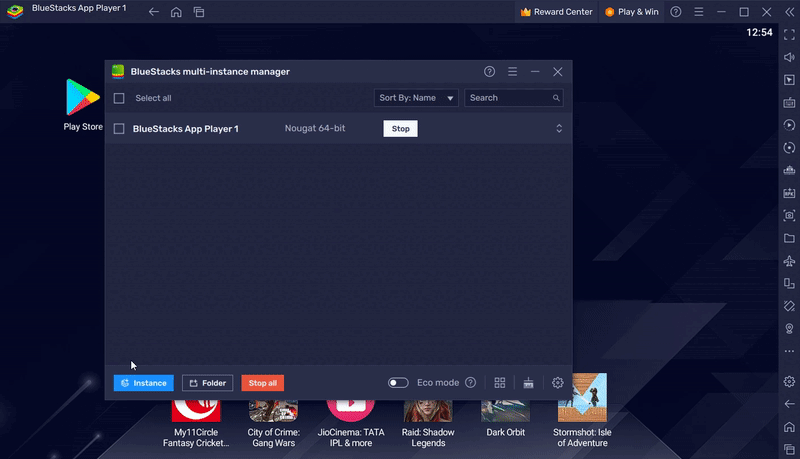Viewport: 800px width, 459px height.
Task: Show more sidebar options via three dots
Action: click(x=789, y=351)
